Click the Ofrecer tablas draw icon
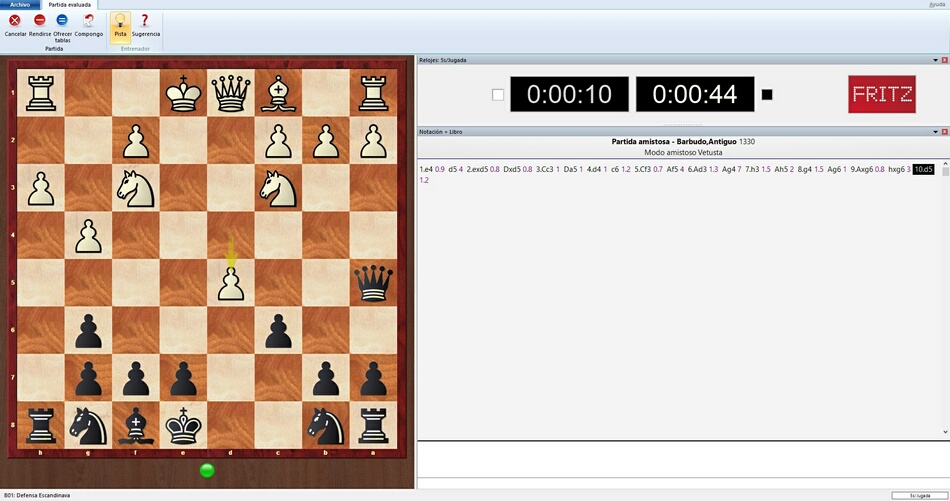950x501 pixels. (x=62, y=21)
